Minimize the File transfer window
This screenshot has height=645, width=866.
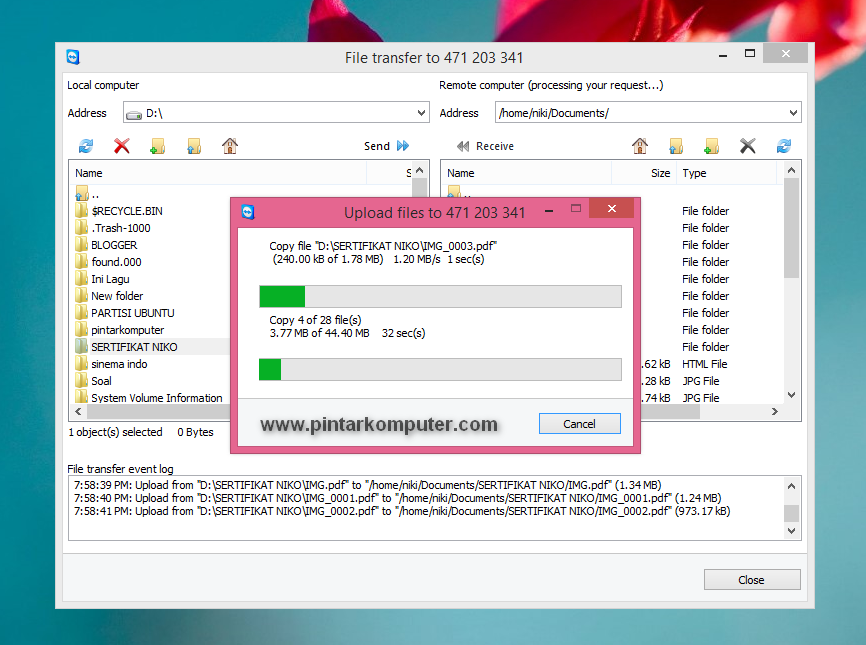click(x=722, y=55)
